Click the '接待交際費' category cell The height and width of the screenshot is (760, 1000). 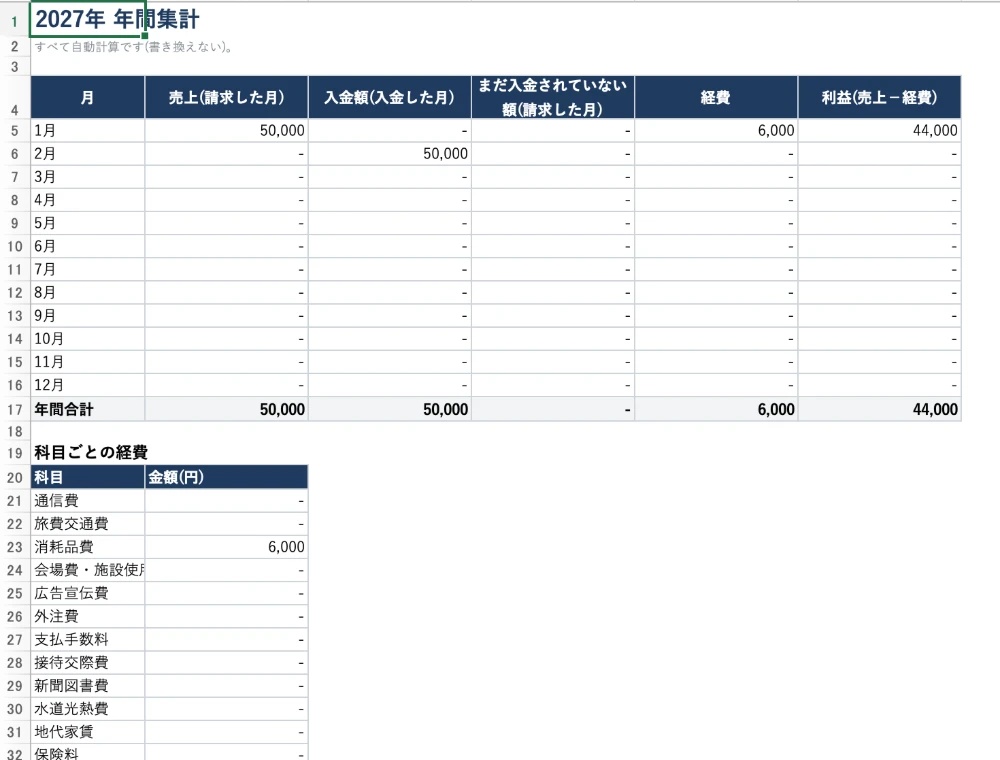(x=87, y=663)
